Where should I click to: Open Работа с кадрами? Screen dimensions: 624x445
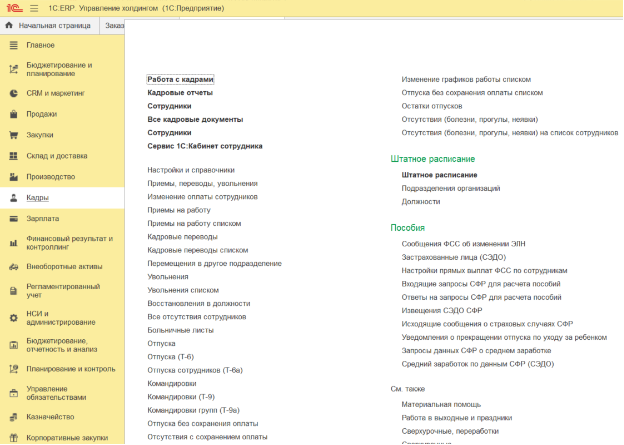[180, 80]
